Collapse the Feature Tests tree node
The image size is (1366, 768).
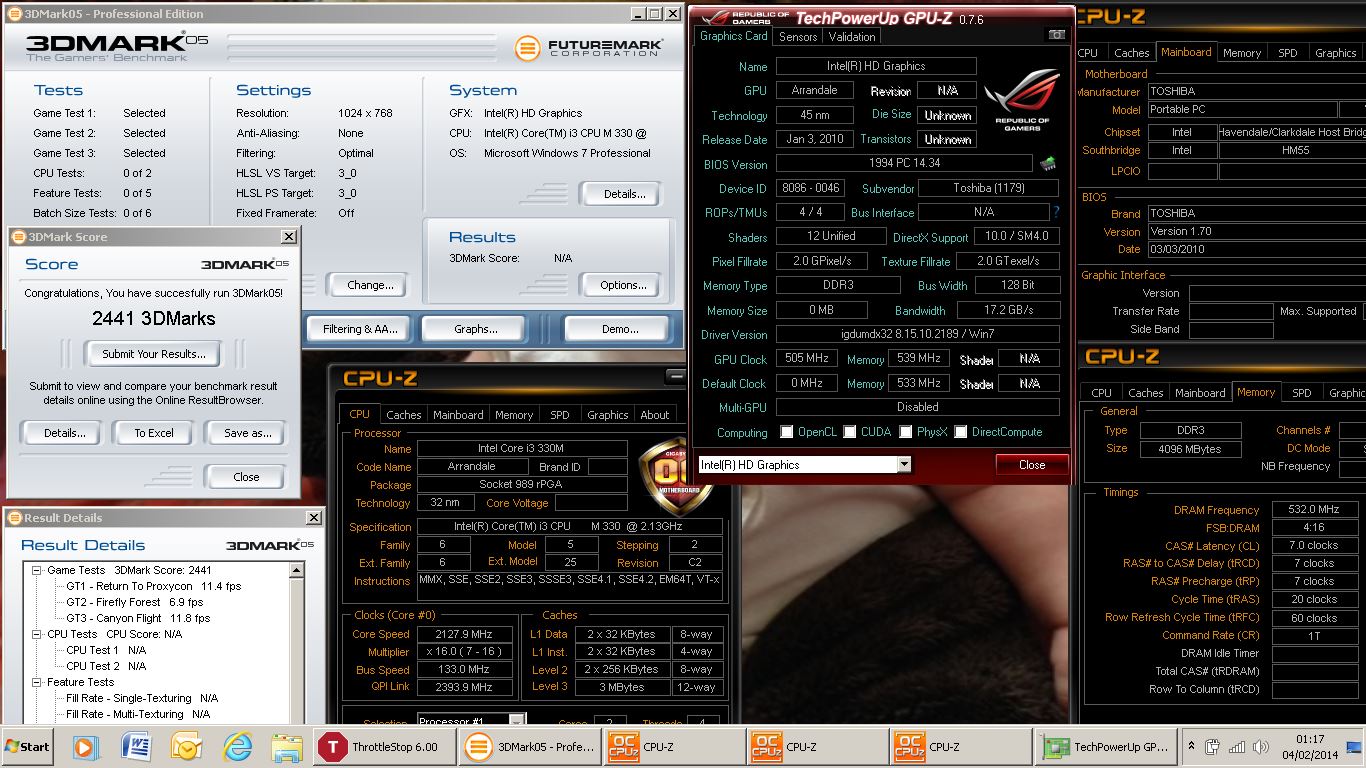click(x=39, y=682)
